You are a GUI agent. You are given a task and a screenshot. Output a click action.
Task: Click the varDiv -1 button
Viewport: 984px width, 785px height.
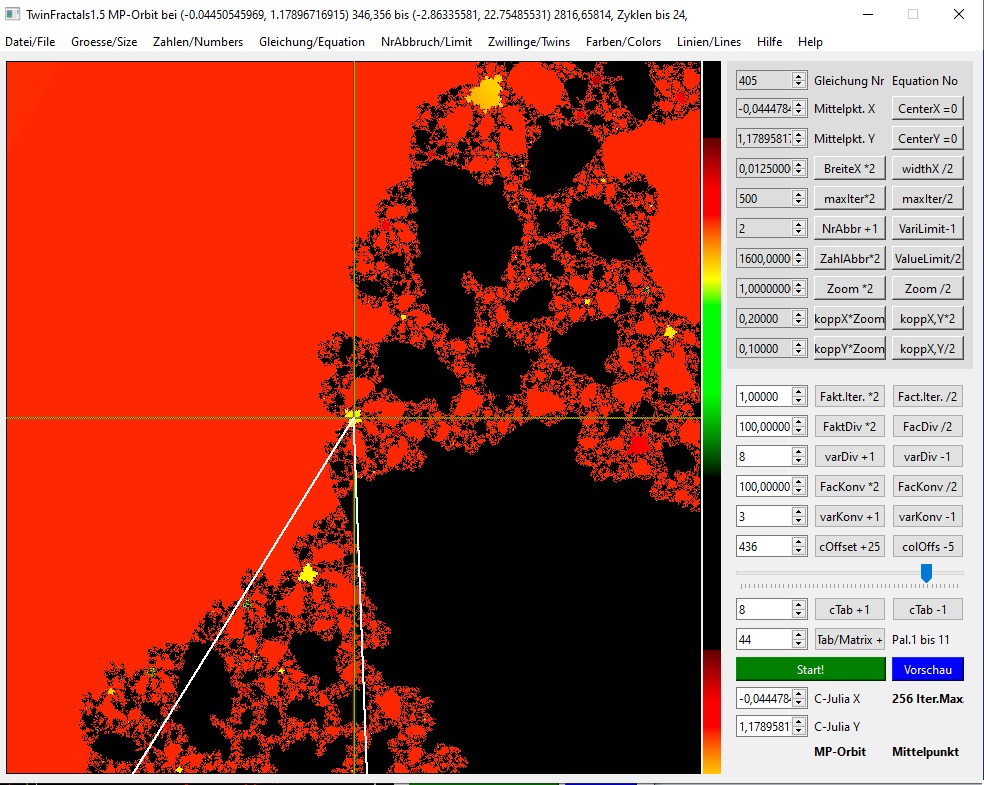click(x=928, y=457)
